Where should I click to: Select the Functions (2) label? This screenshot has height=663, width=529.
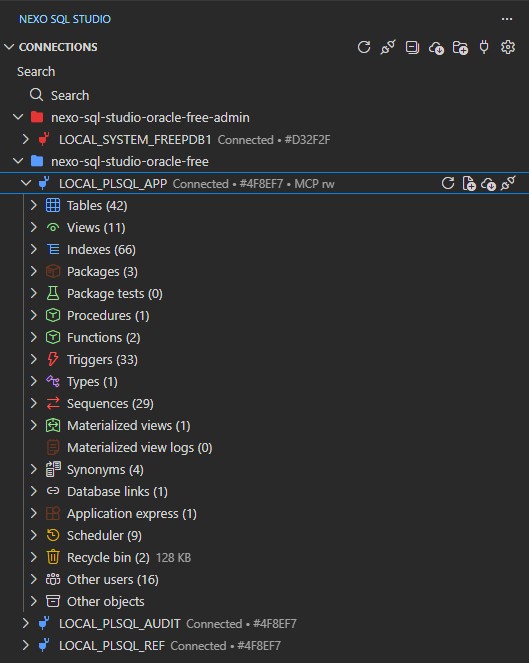tap(104, 337)
